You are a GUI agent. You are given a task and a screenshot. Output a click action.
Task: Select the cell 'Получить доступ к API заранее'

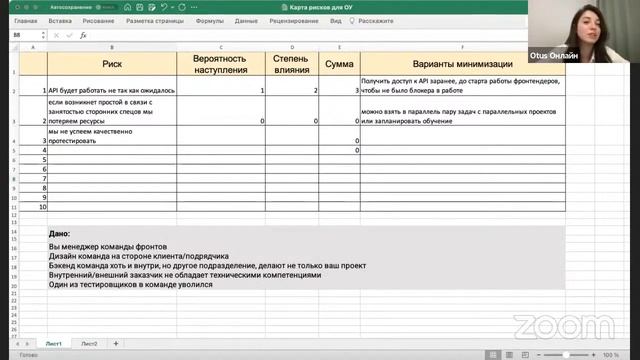tap(463, 86)
